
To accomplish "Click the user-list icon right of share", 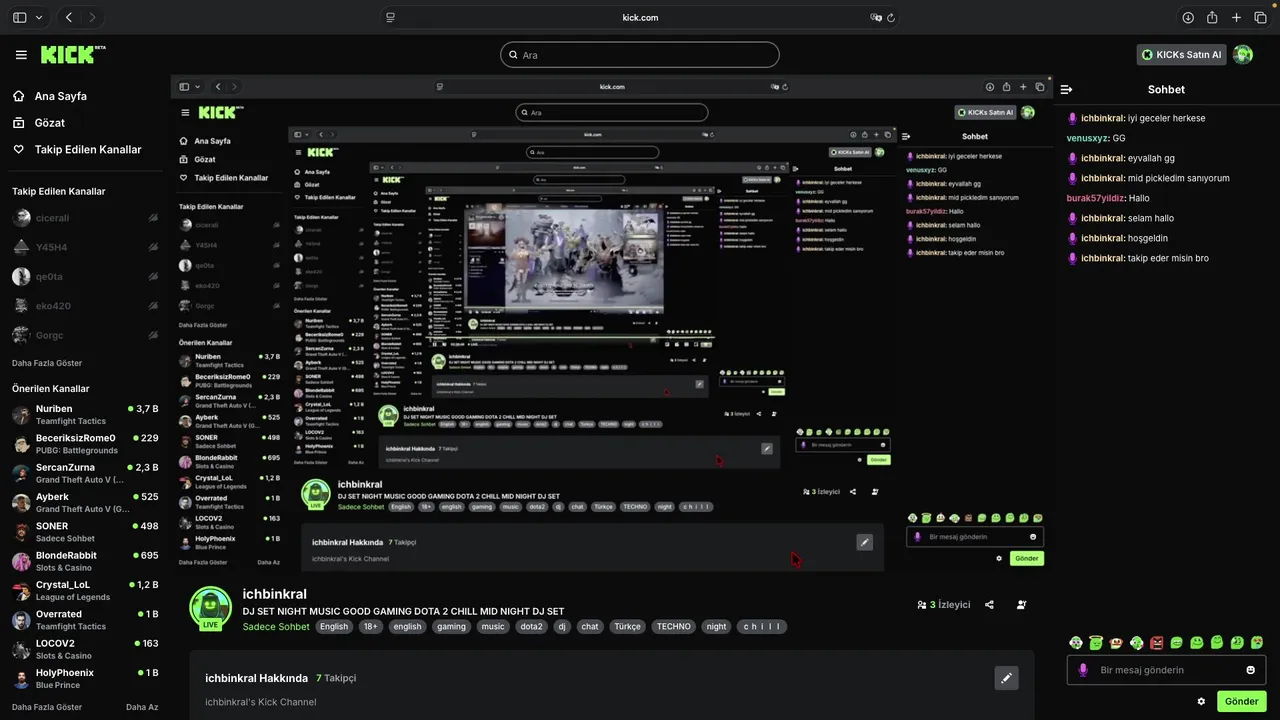I will tap(1021, 605).
